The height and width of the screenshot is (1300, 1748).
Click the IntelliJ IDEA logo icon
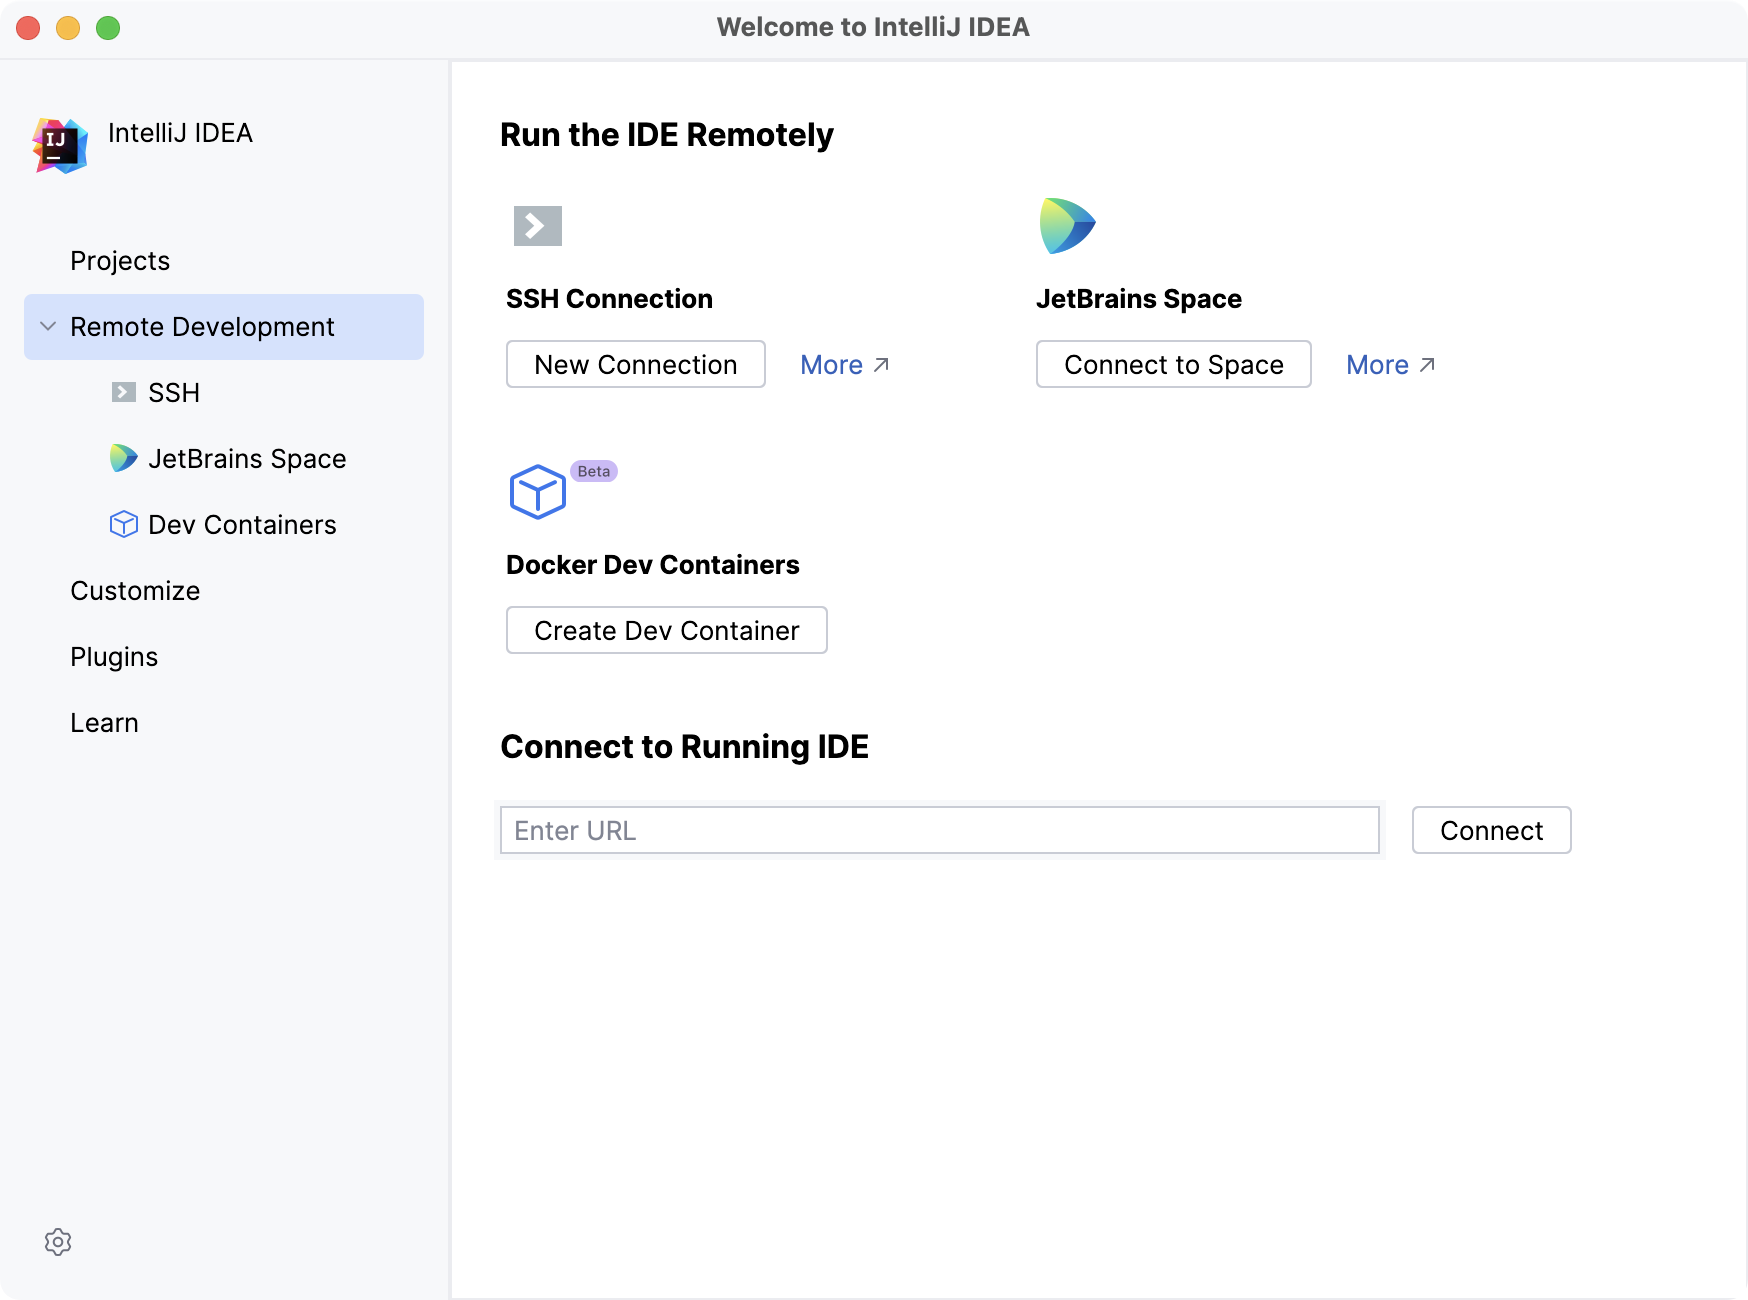click(x=60, y=145)
